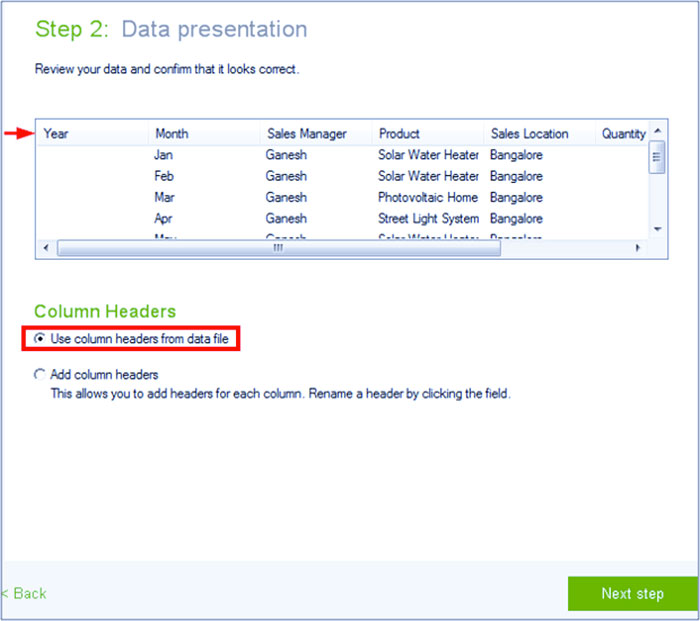Image resolution: width=700 pixels, height=621 pixels.
Task: Click the 'Photovoltaic Home' product cell
Action: pos(428,197)
